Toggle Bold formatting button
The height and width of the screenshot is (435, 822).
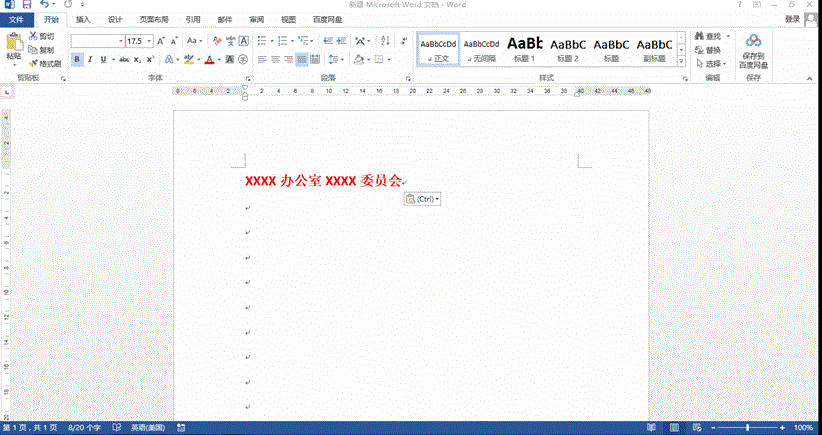(x=76, y=60)
